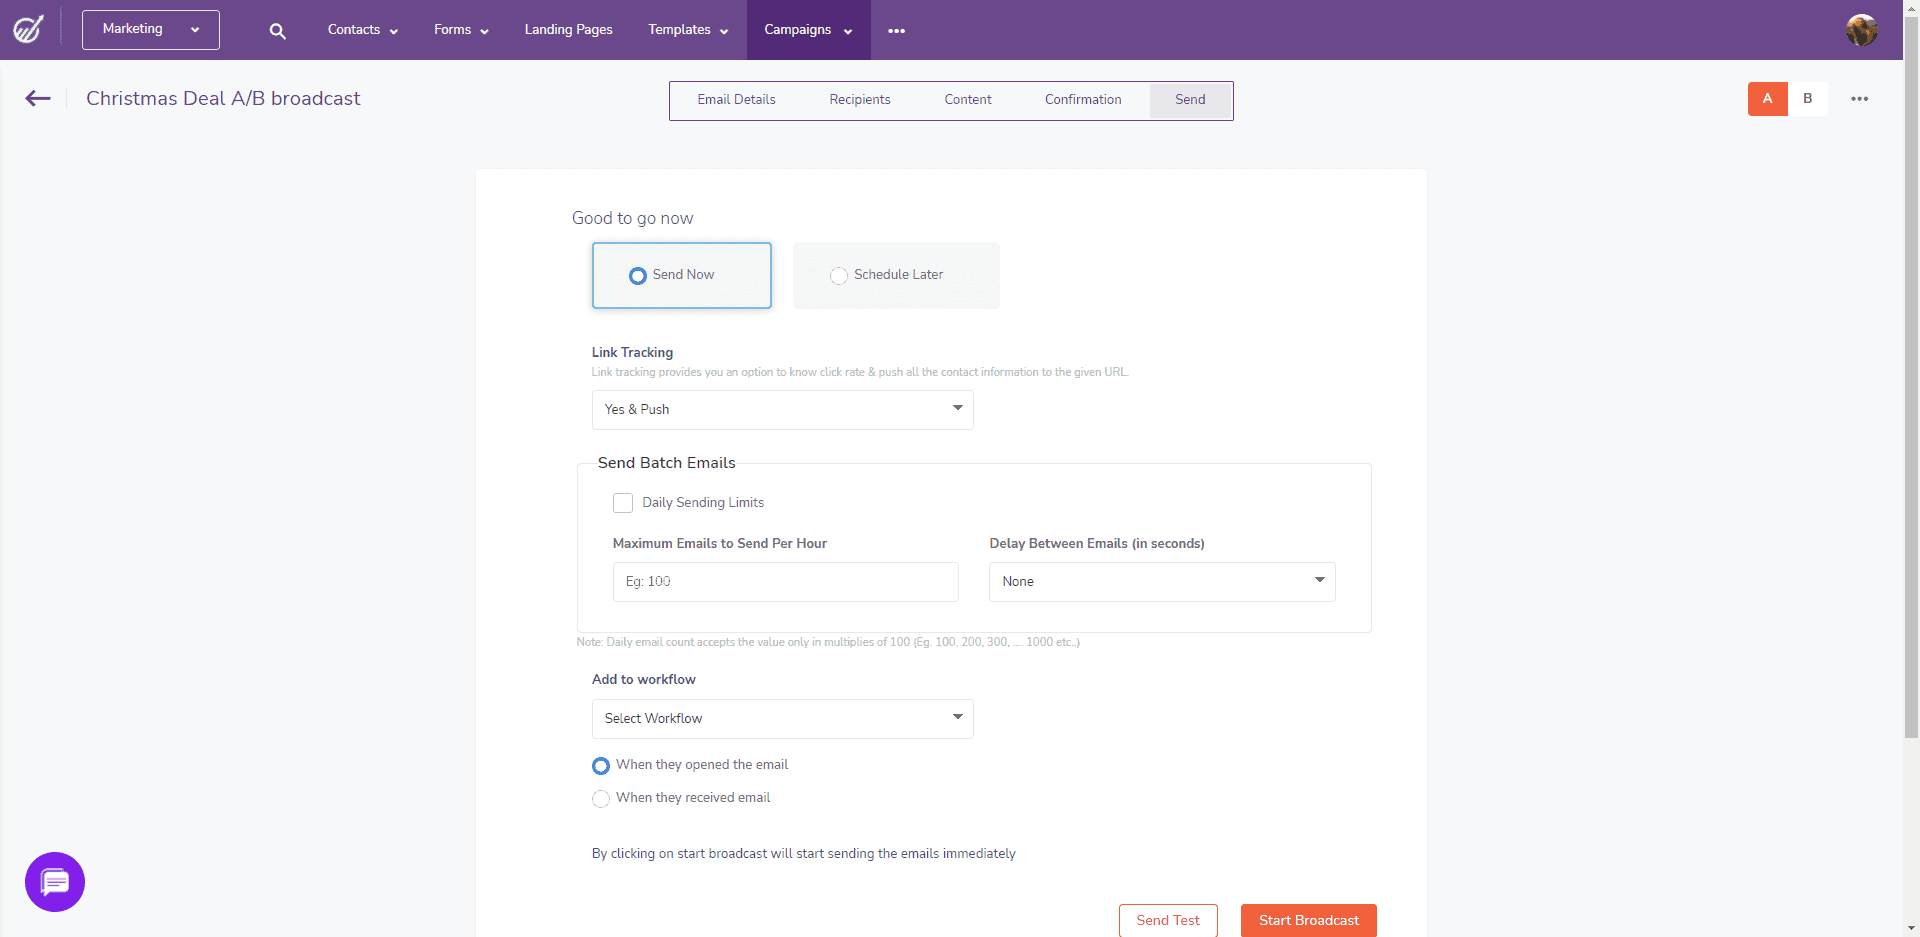
Task: Open the Link Tracking dropdown
Action: click(x=782, y=409)
